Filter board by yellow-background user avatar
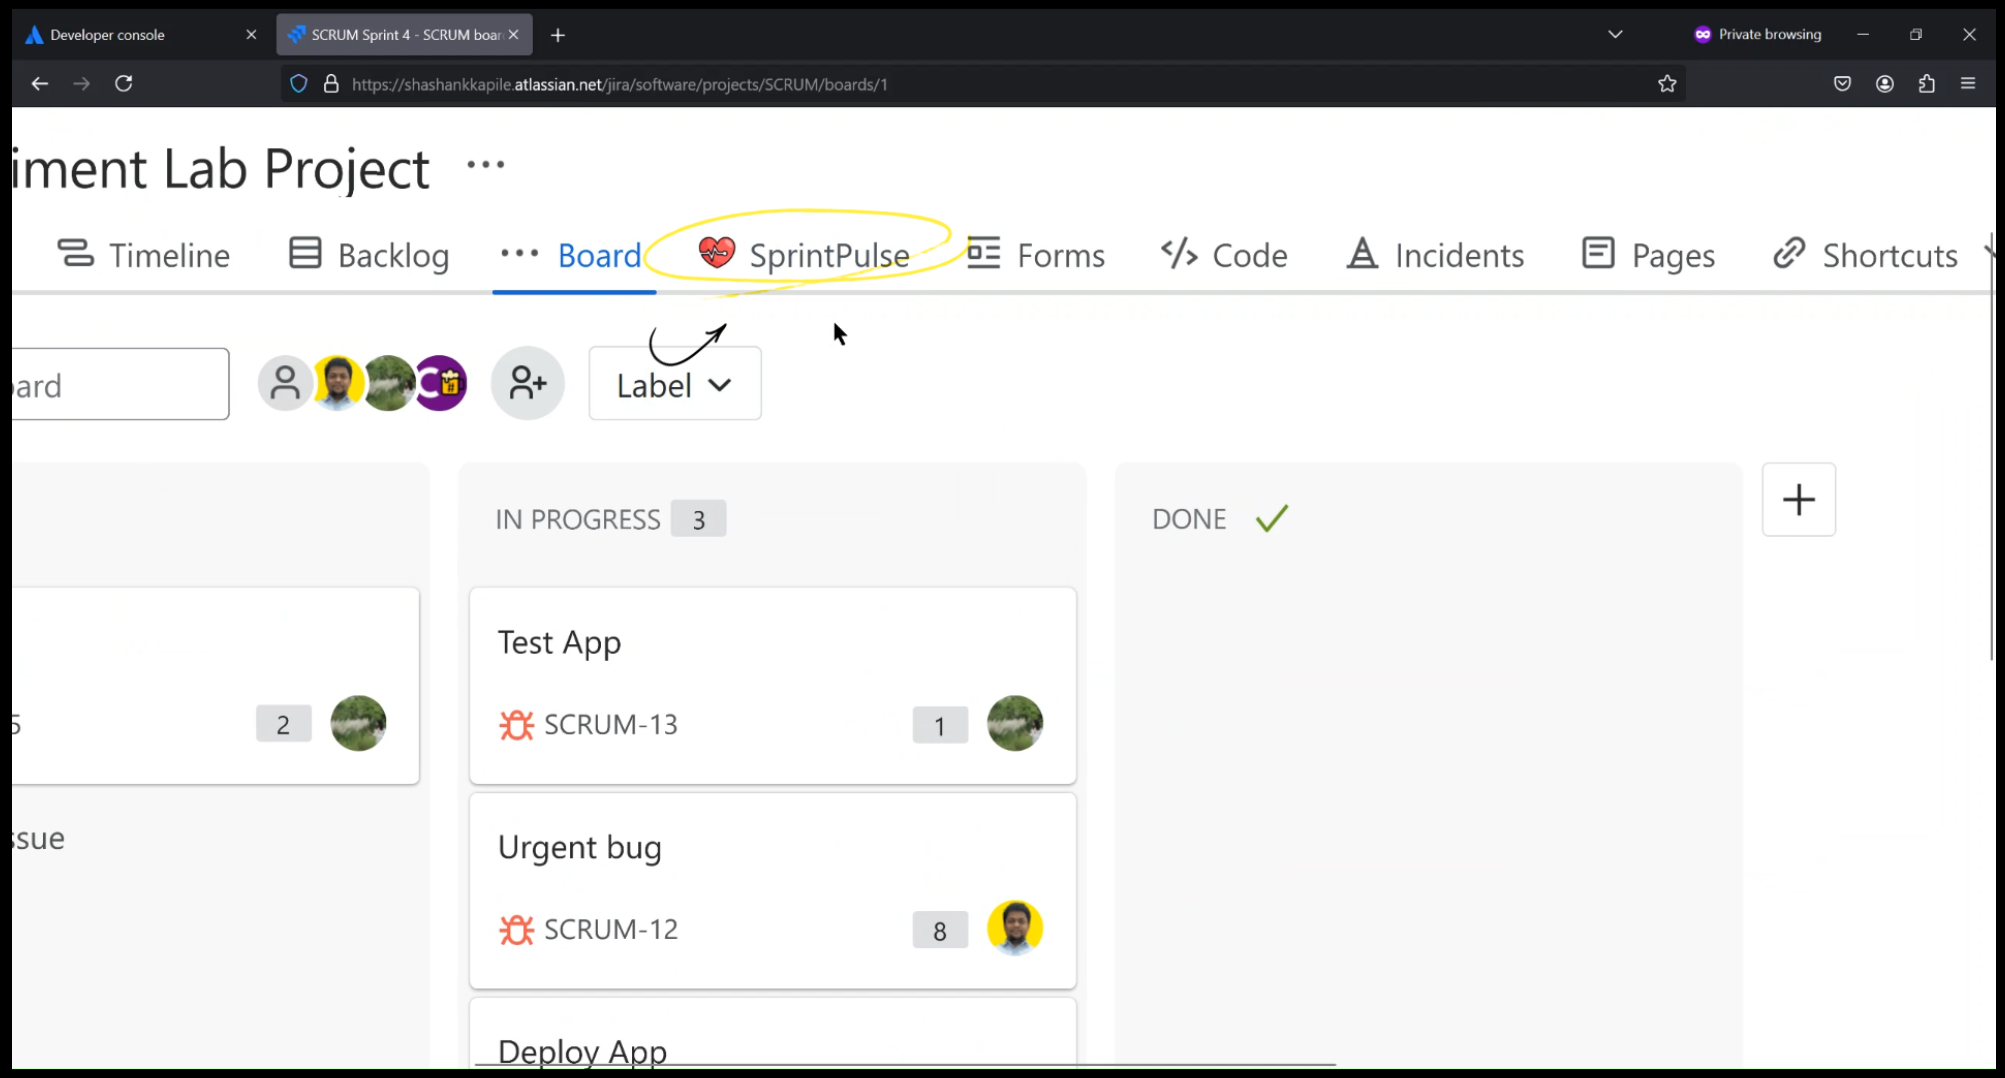The image size is (2005, 1078). tap(337, 383)
